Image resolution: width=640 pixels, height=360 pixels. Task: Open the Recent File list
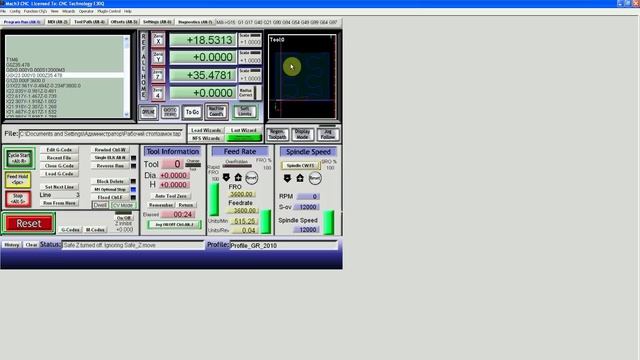click(x=59, y=158)
